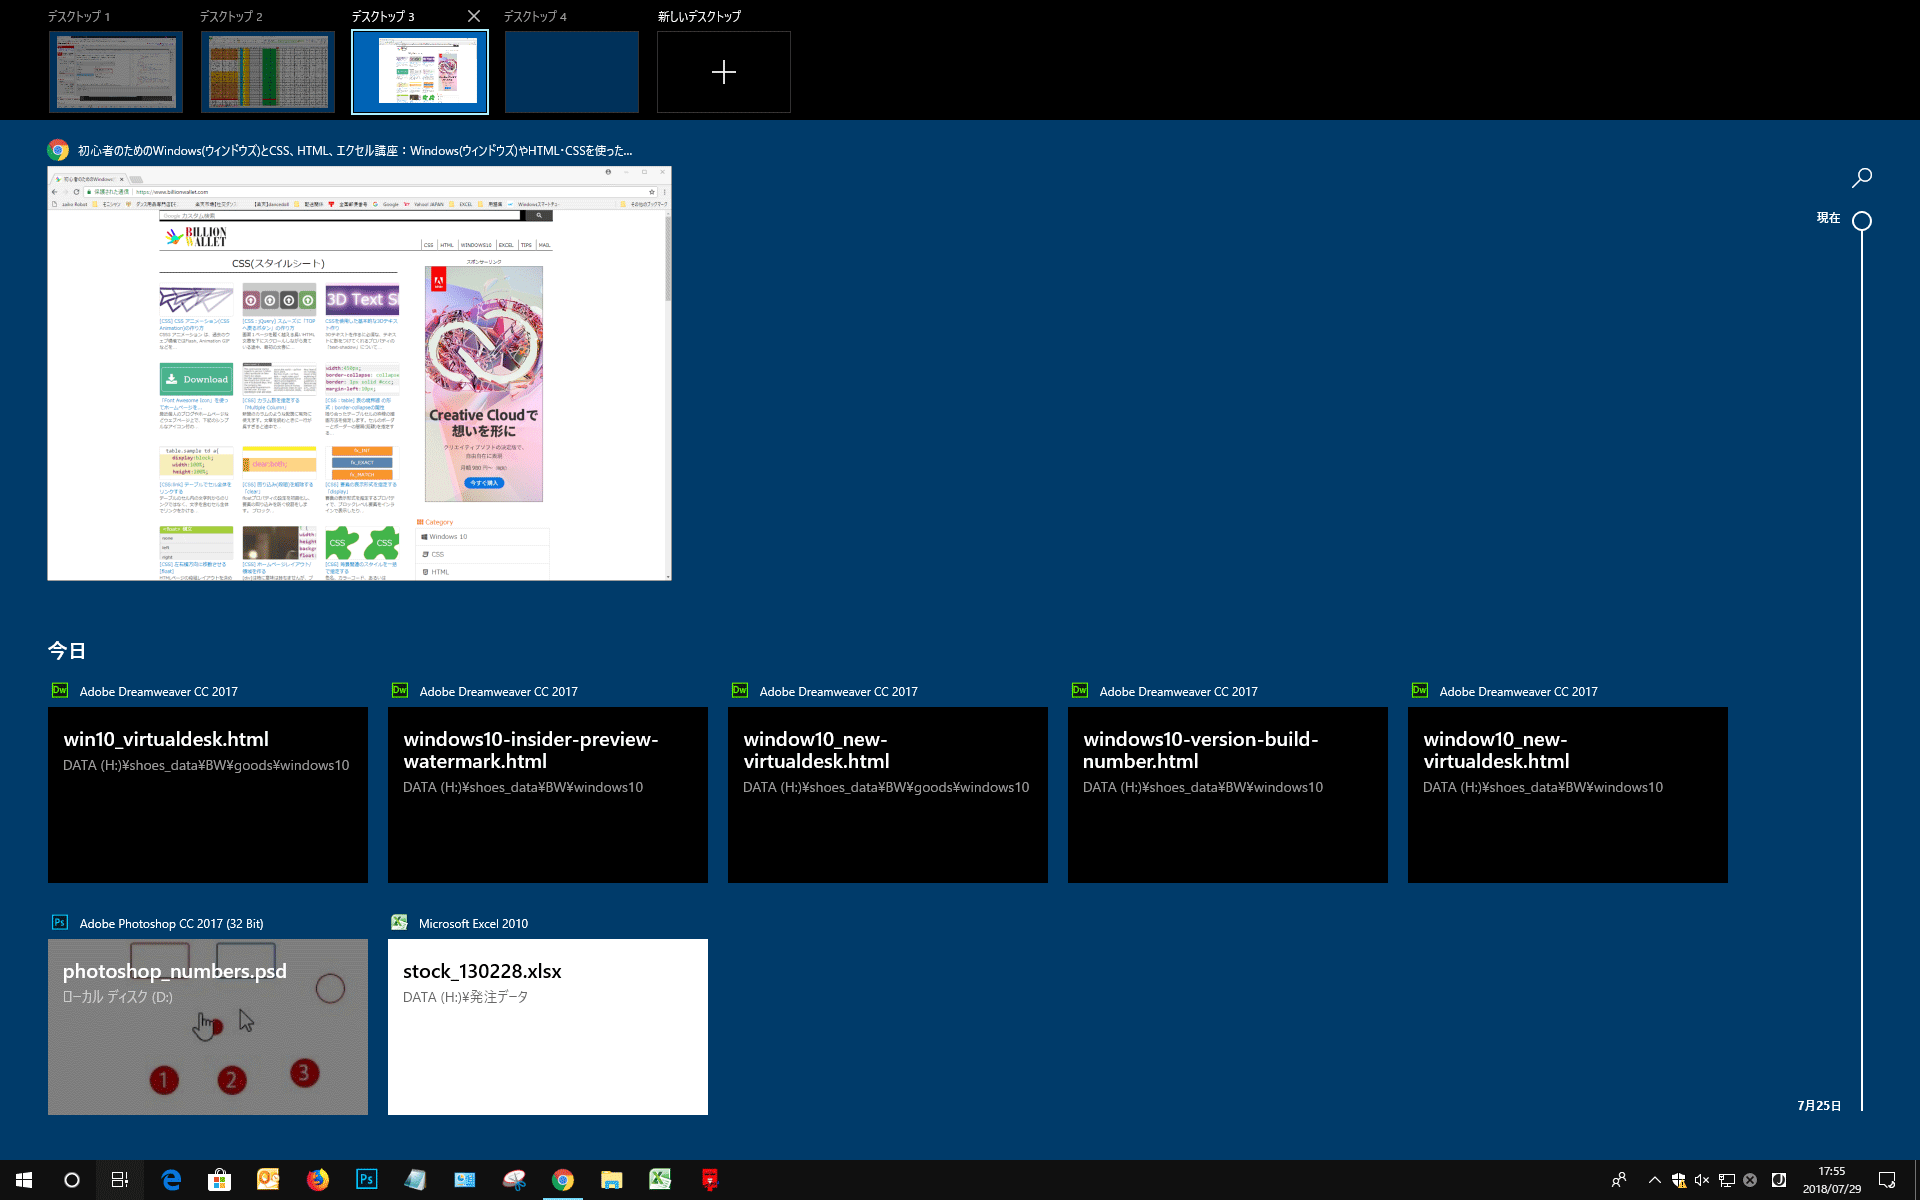The height and width of the screenshot is (1200, 1920).
Task: Open stock_130228.xlsx activity card
Action: 548,1027
